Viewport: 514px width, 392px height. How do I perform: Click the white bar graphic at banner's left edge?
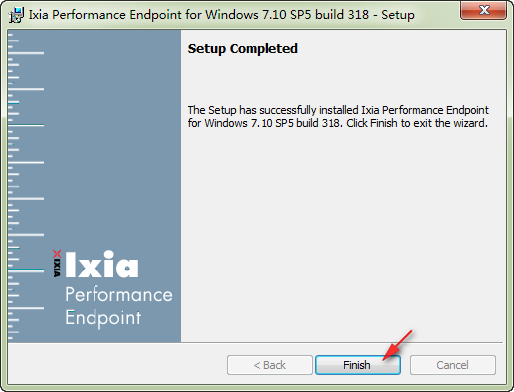(26, 186)
